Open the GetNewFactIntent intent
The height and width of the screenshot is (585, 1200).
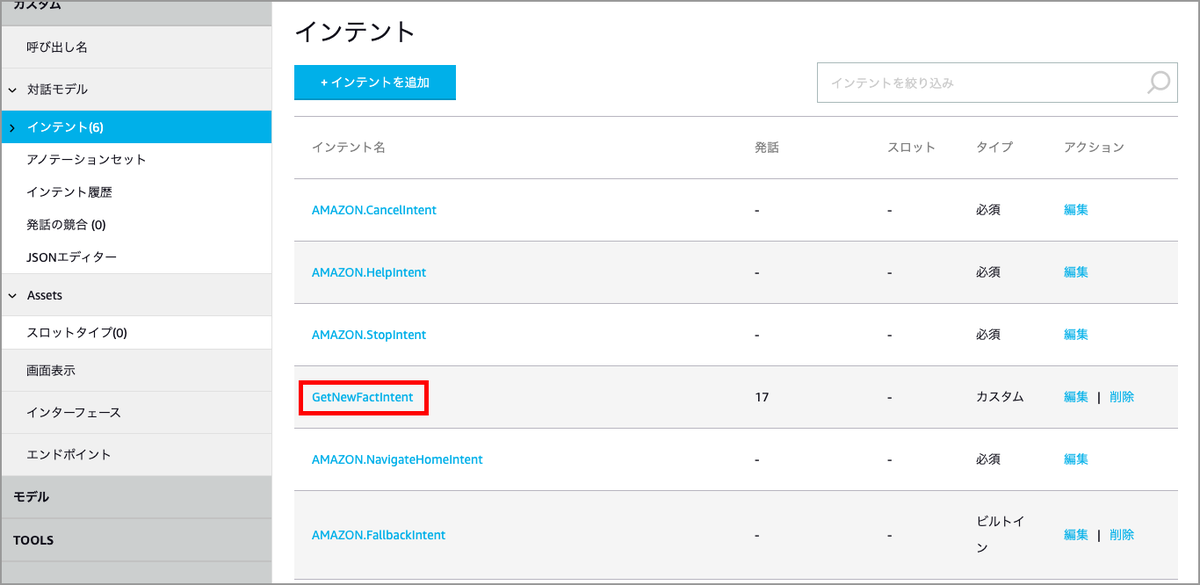(x=362, y=396)
